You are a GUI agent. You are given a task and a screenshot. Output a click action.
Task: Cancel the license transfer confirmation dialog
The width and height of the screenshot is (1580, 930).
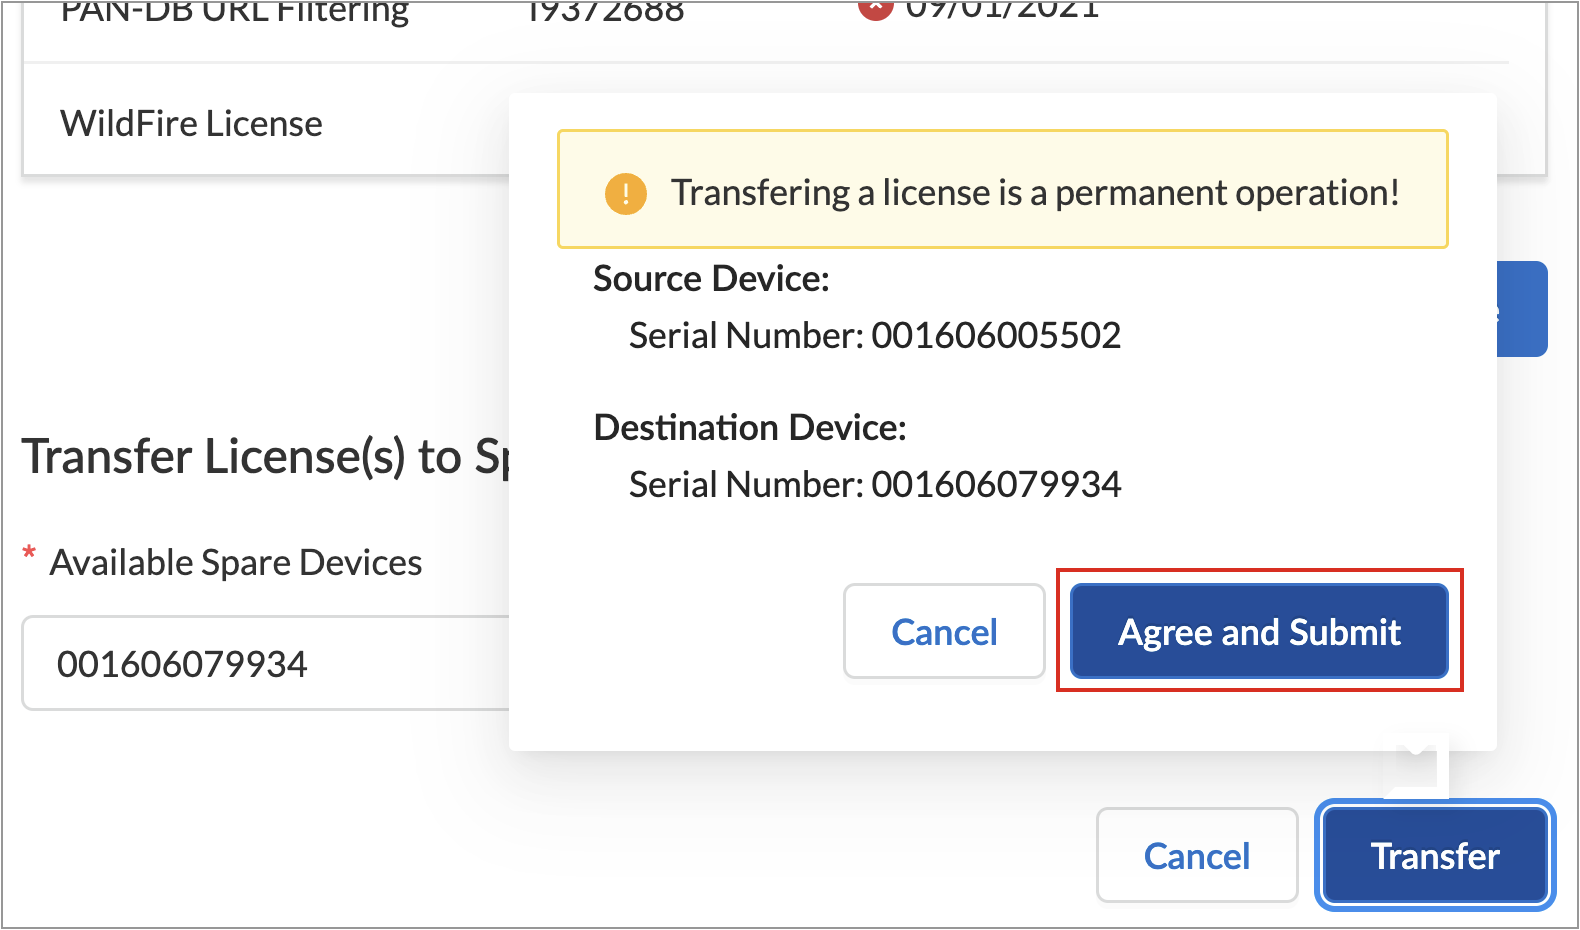(x=944, y=632)
